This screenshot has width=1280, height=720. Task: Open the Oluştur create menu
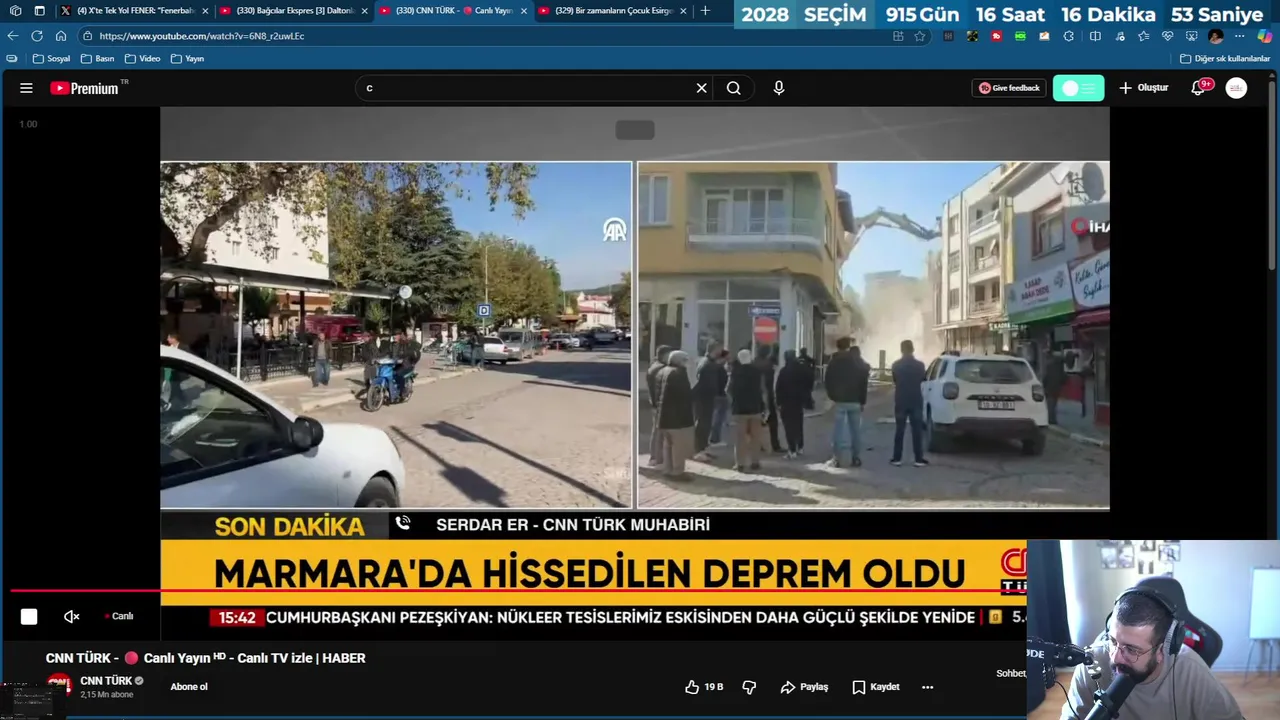(1143, 88)
